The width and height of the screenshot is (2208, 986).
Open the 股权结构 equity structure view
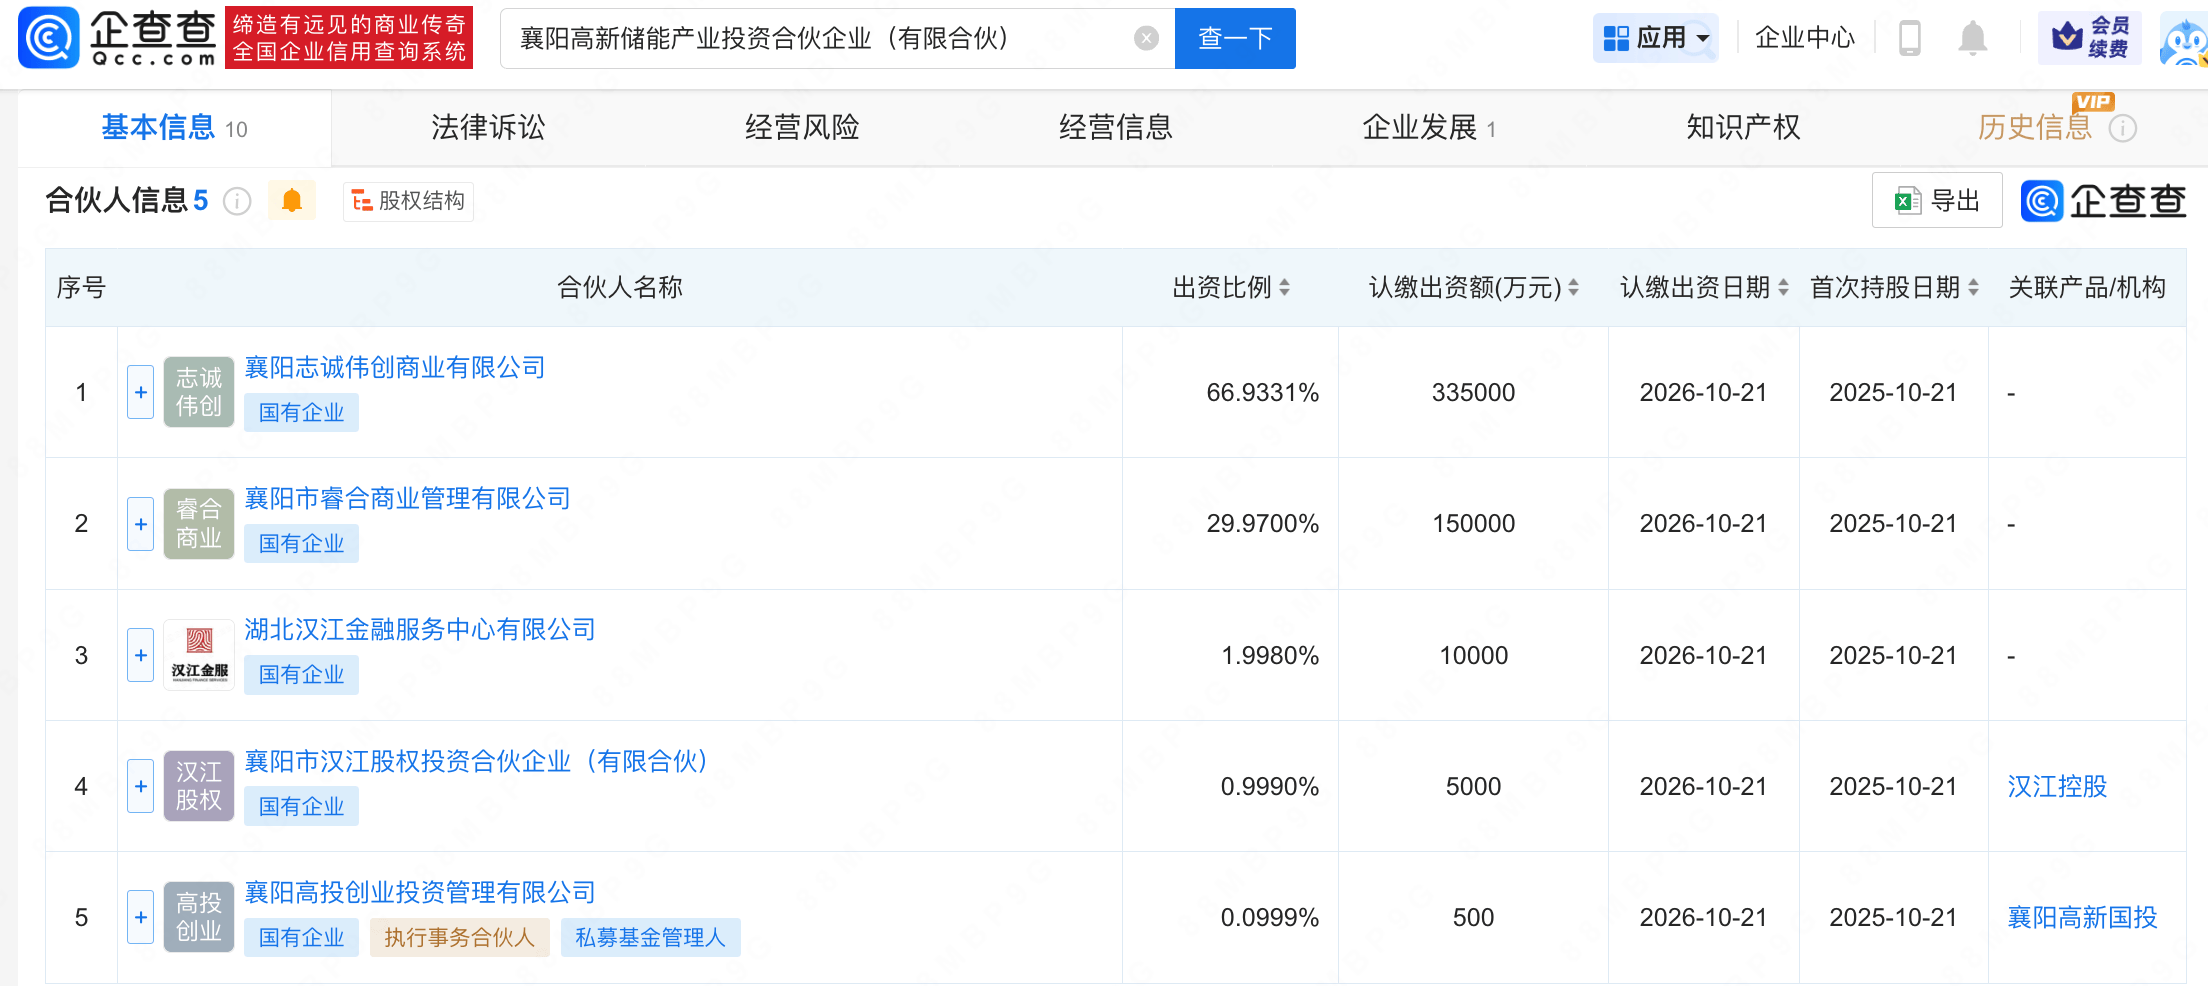tap(408, 201)
